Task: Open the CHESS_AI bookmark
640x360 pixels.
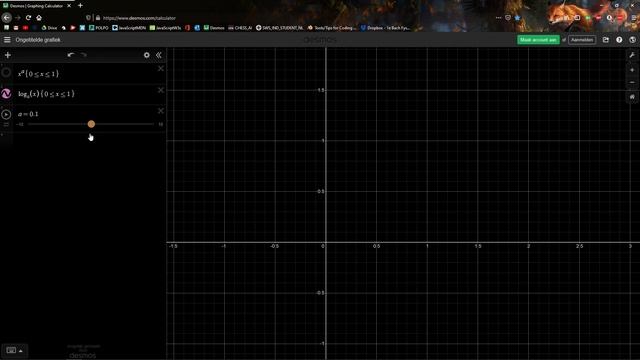Action: pos(240,28)
